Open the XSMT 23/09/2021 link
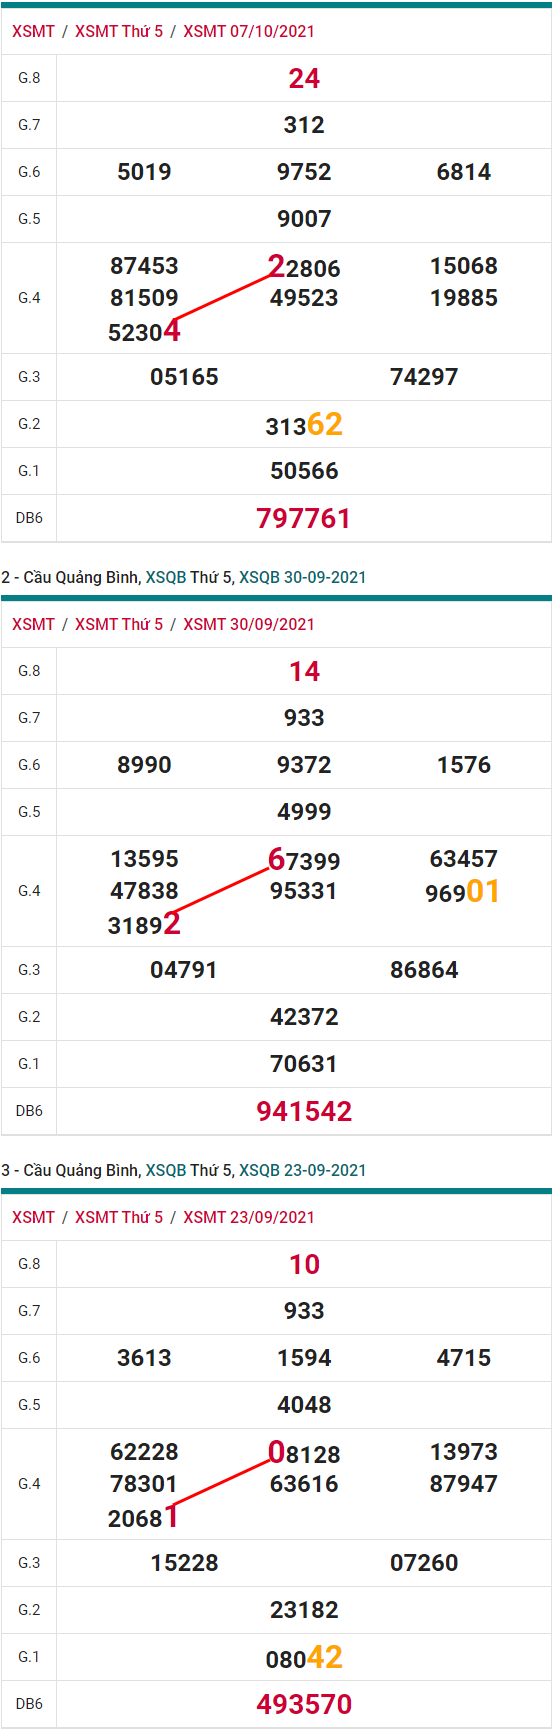Screen dimensions: 555x1732 [x=249, y=1217]
